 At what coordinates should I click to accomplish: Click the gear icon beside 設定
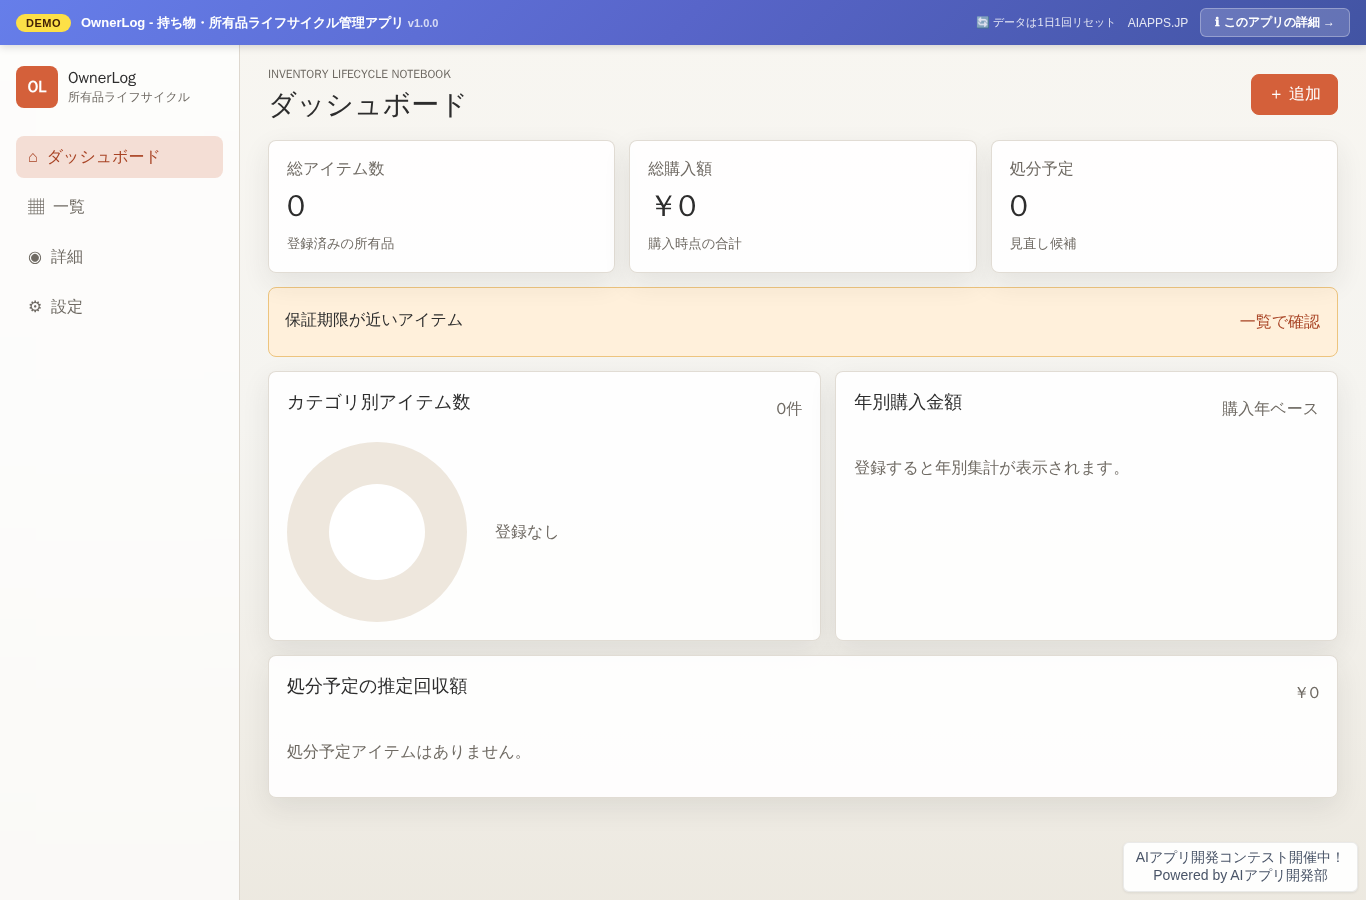35,307
